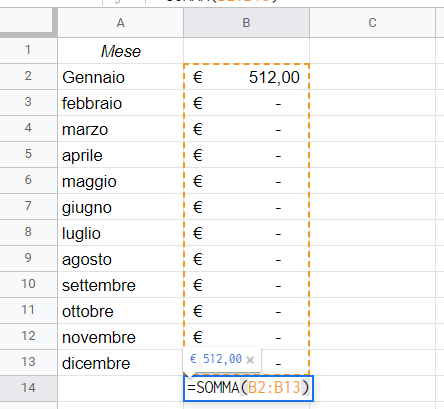Click the Mese header cell

(x=120, y=51)
